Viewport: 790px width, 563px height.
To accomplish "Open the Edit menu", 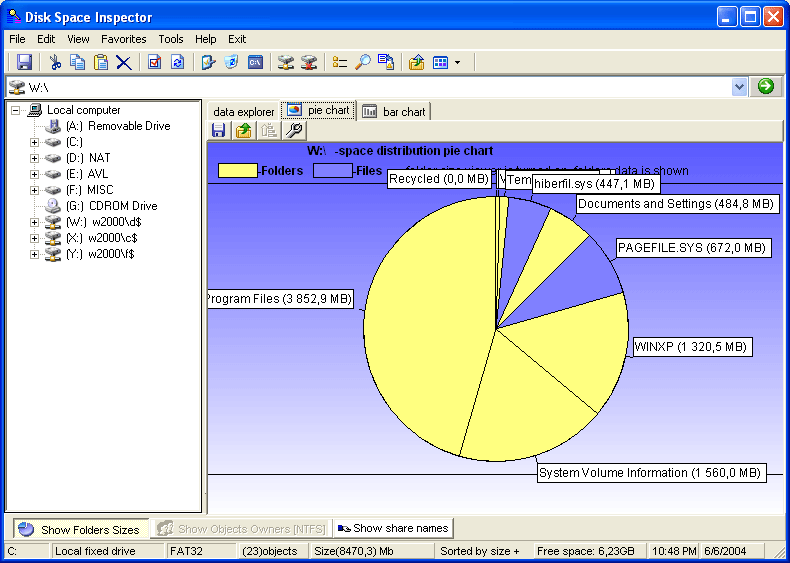I will [x=46, y=39].
